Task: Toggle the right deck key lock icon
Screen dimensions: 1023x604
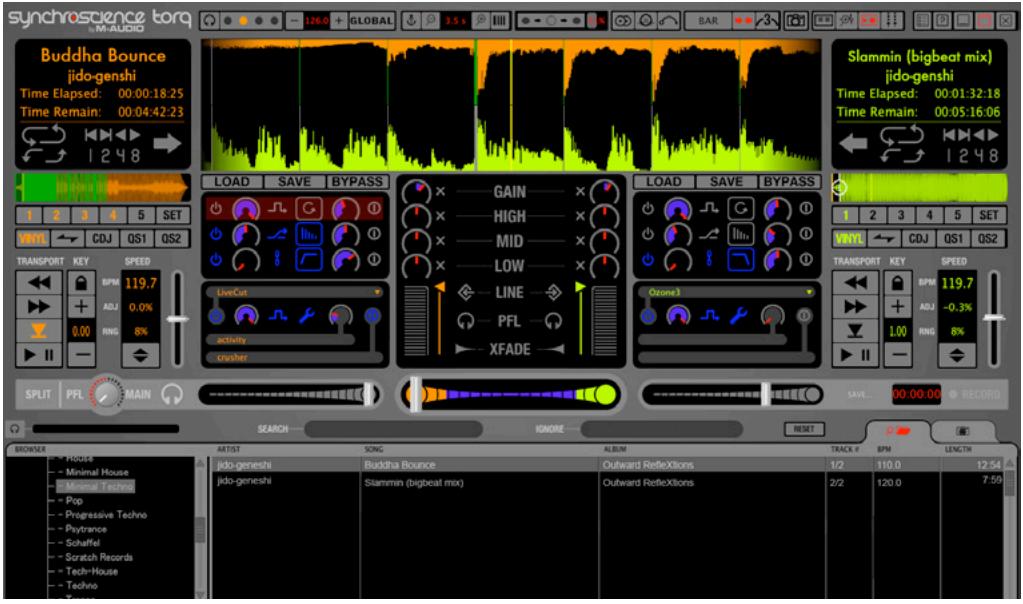Action: tap(898, 282)
